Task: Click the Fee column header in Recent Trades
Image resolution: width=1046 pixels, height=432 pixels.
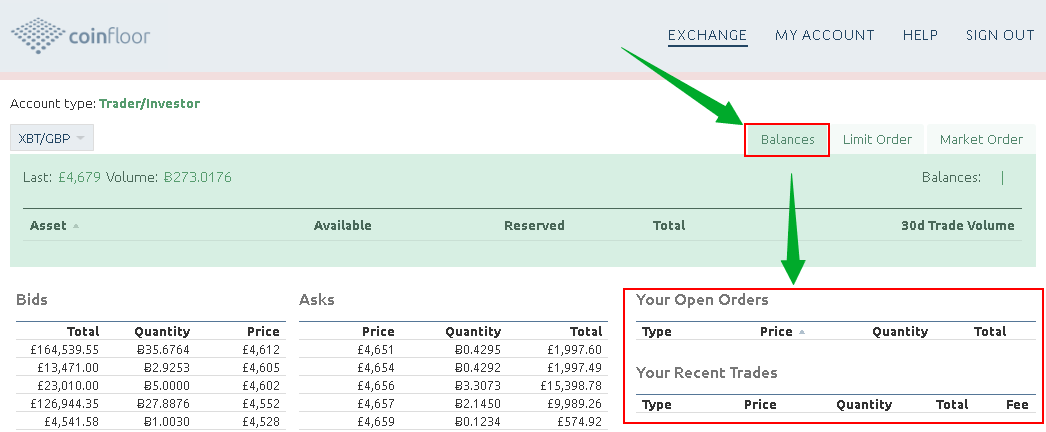Action: [1017, 404]
